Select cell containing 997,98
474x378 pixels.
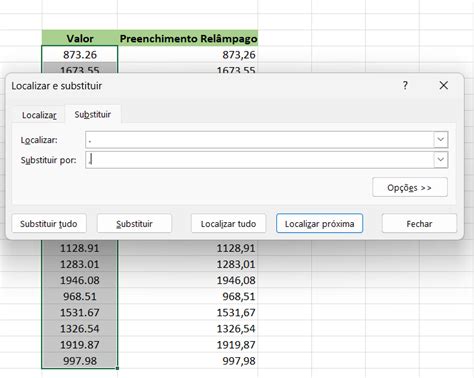tap(188, 360)
